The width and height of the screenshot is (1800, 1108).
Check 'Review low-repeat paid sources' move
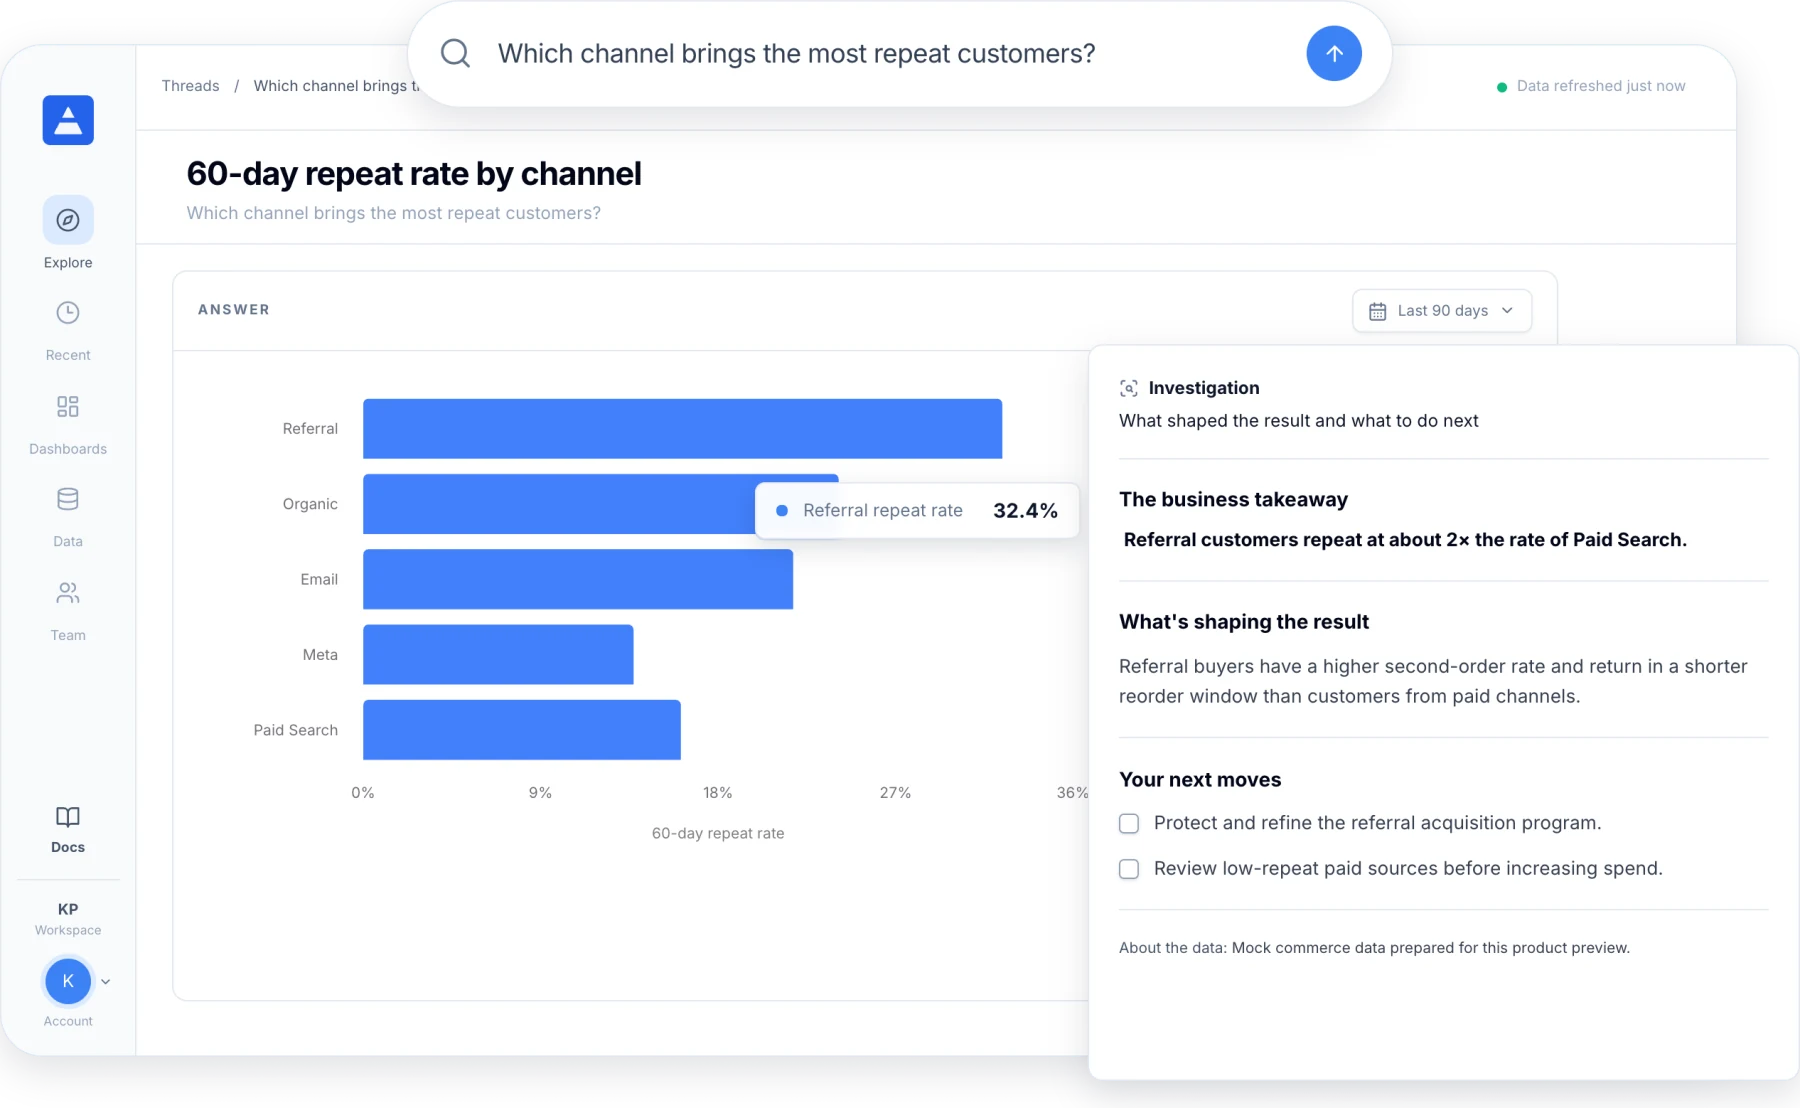tap(1129, 869)
